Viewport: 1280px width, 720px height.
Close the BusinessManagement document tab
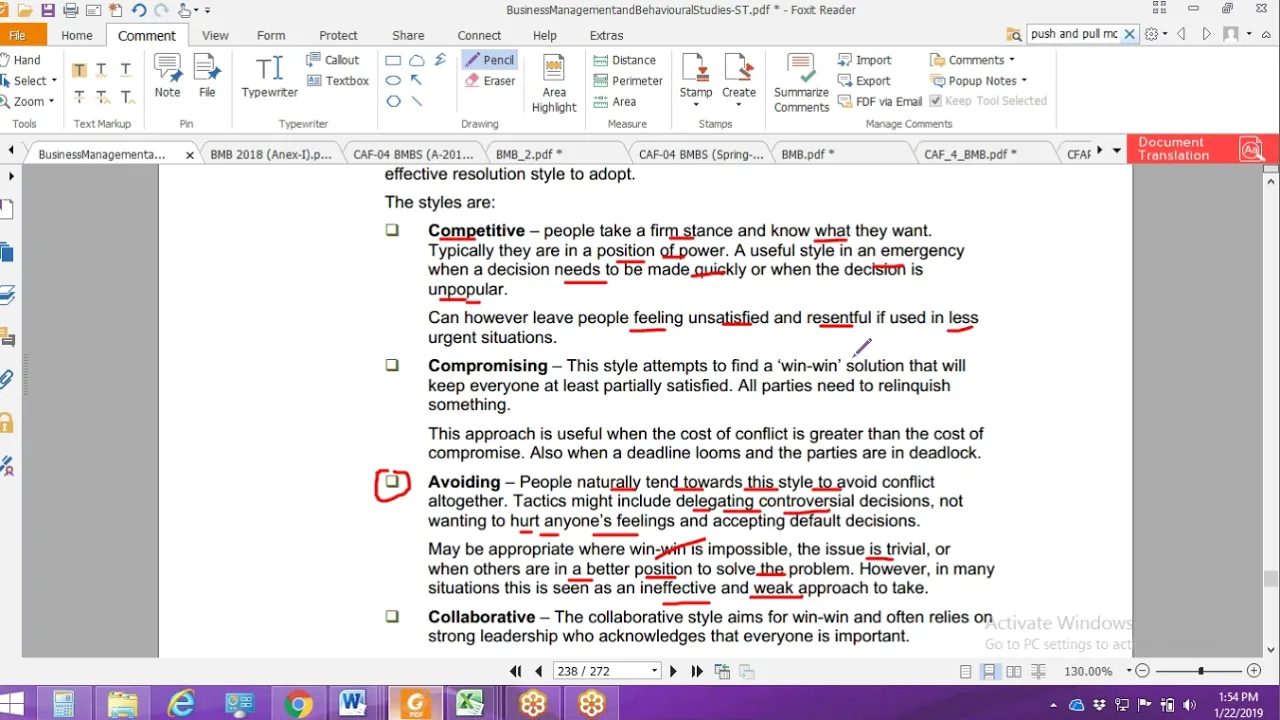click(190, 155)
